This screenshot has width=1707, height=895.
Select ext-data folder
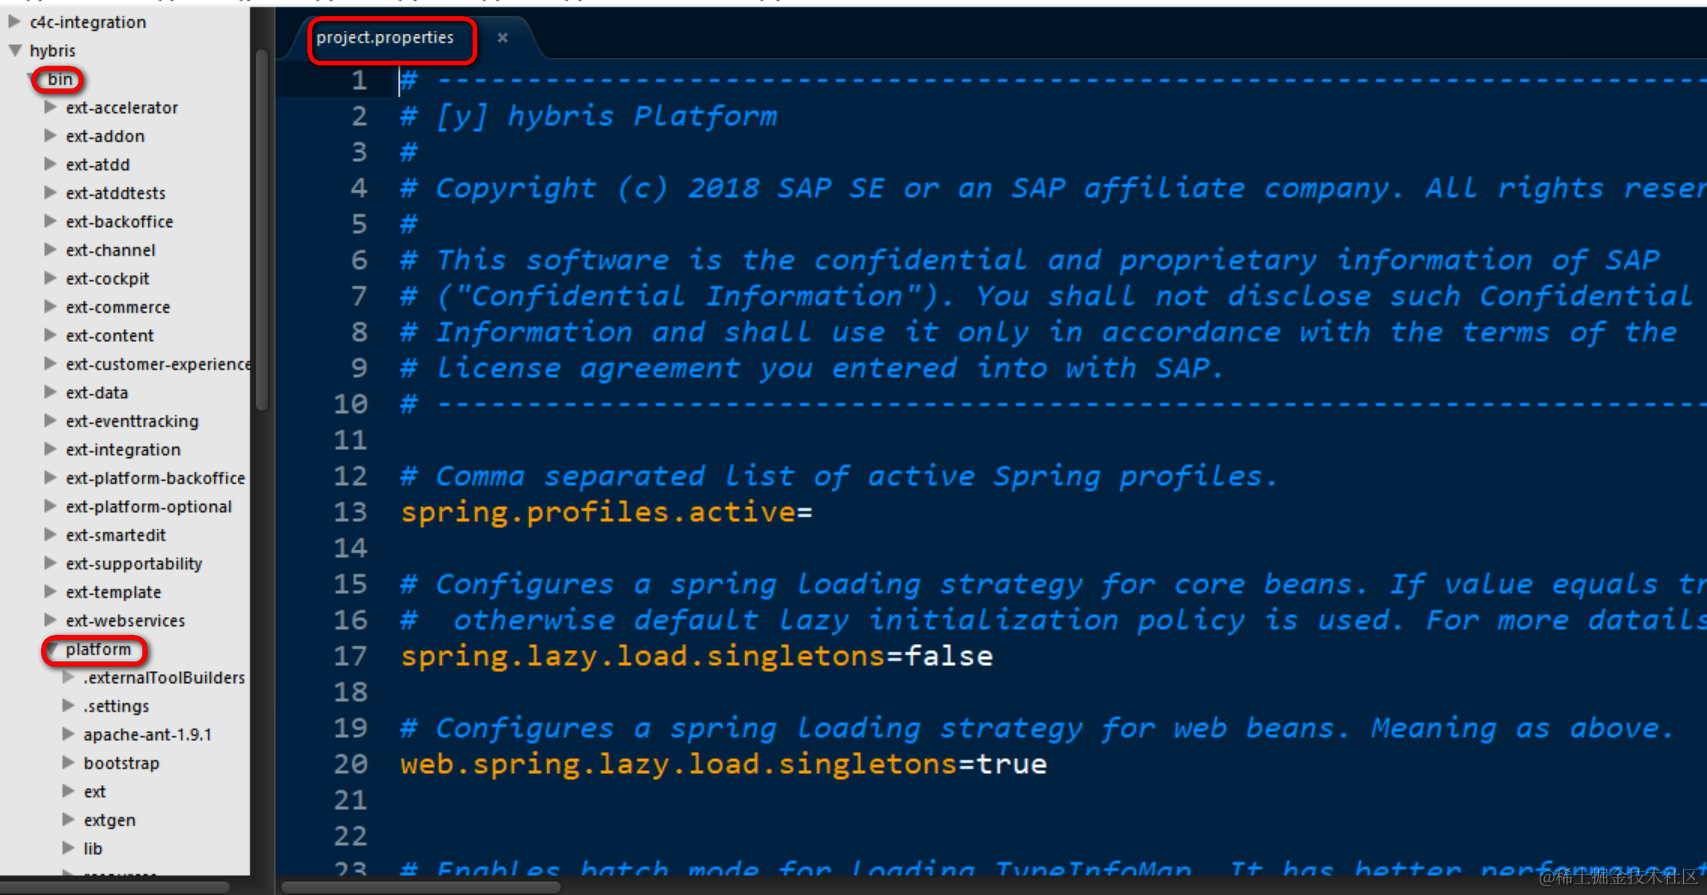pos(96,392)
